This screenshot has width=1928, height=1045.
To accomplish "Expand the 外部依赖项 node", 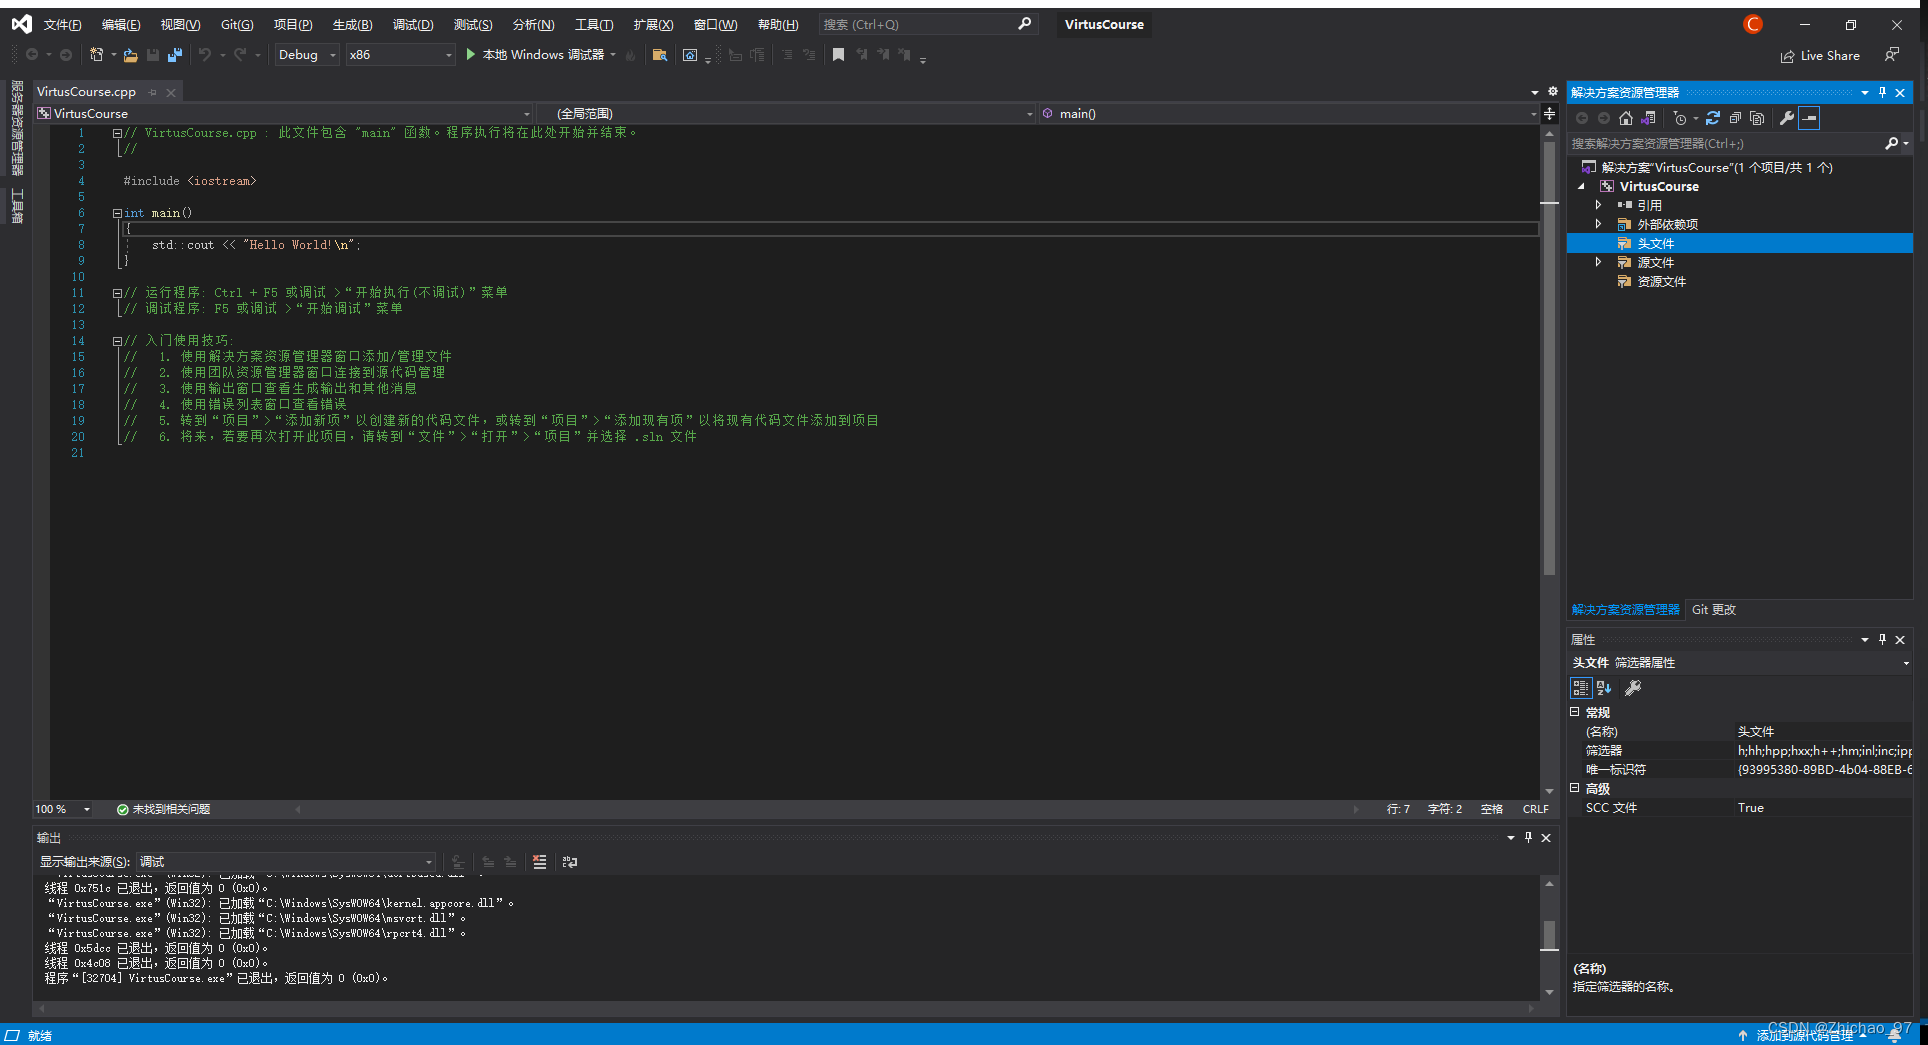I will 1599,224.
